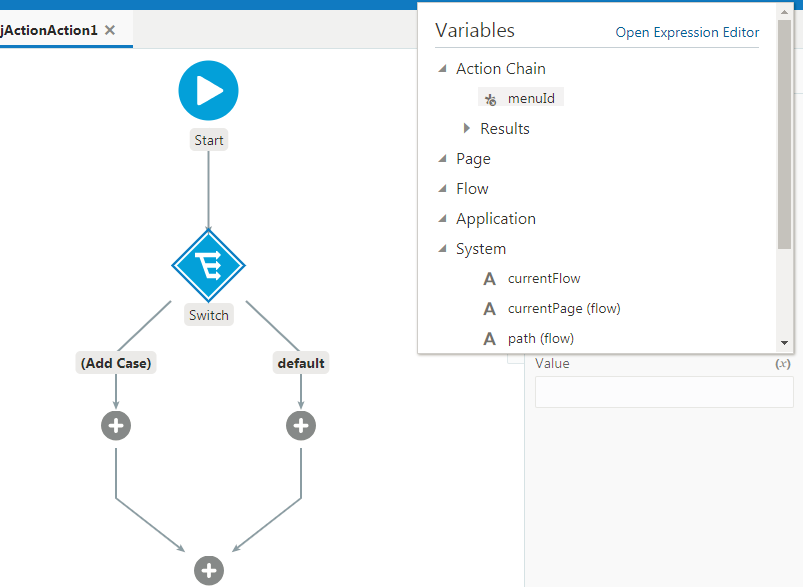Click the variable icon next to menuId
This screenshot has width=803, height=587.
(x=489, y=98)
